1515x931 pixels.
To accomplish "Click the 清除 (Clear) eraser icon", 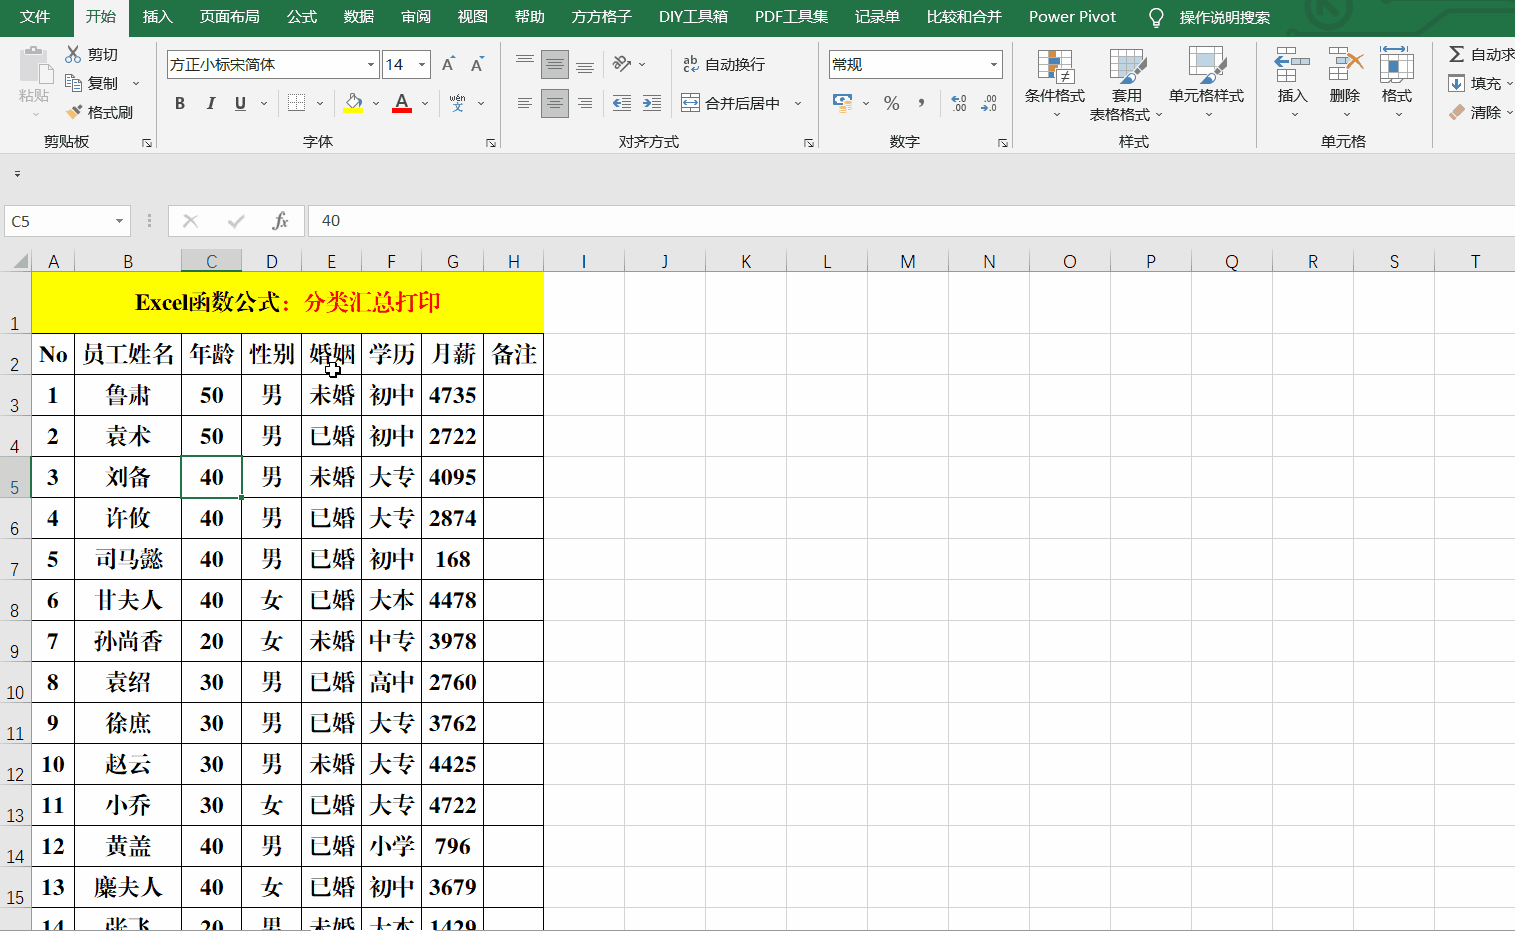I will point(1459,112).
